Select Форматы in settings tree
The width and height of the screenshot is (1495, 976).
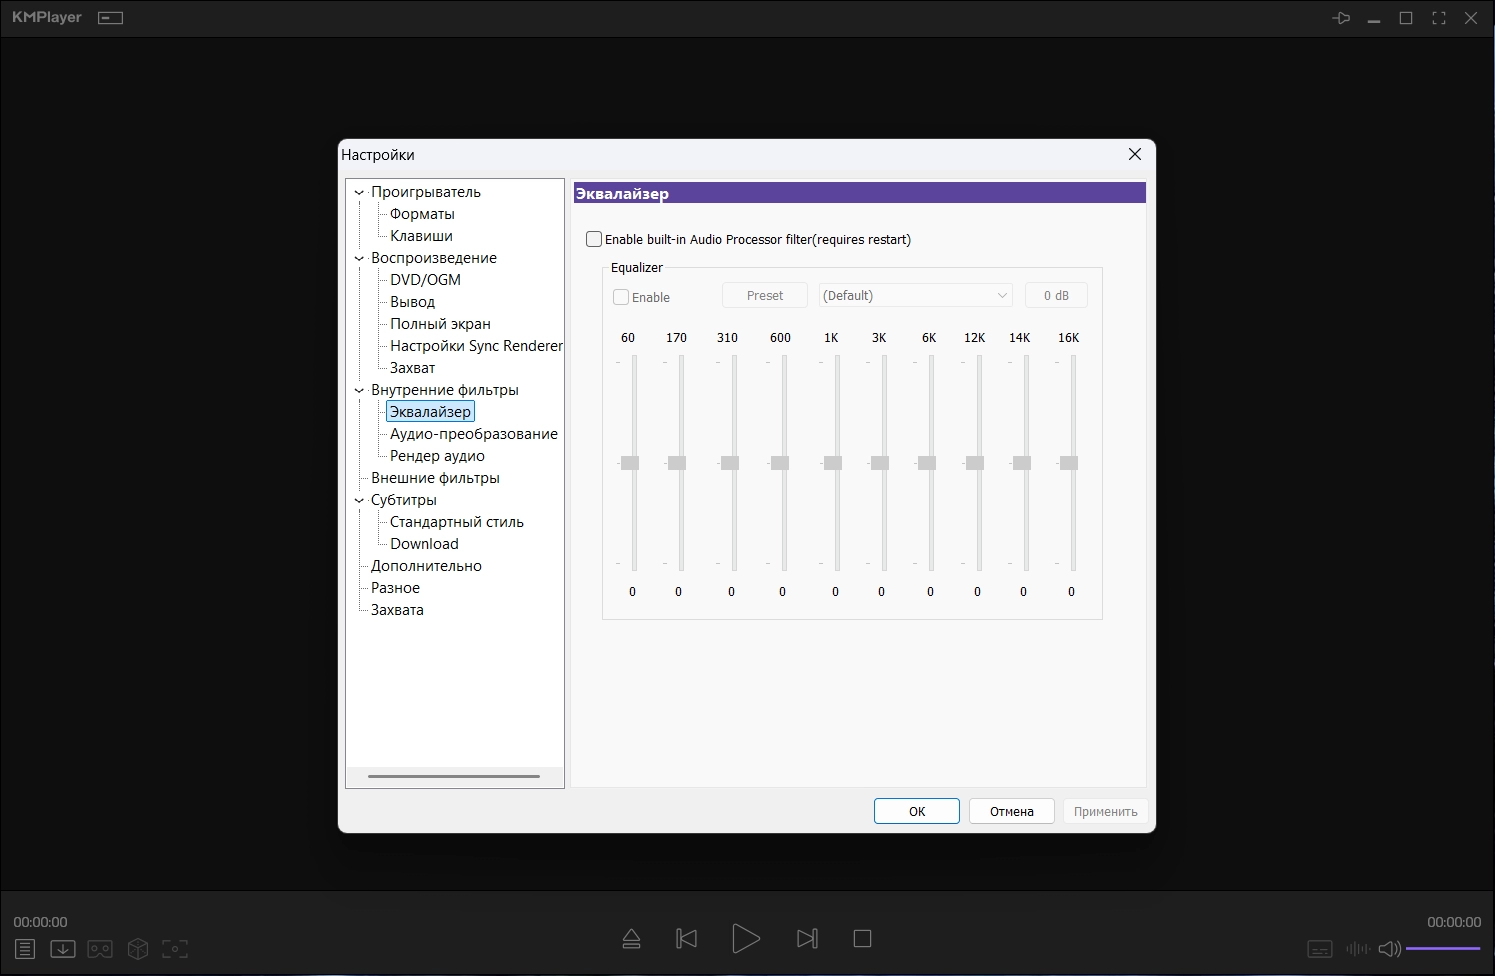click(x=422, y=214)
